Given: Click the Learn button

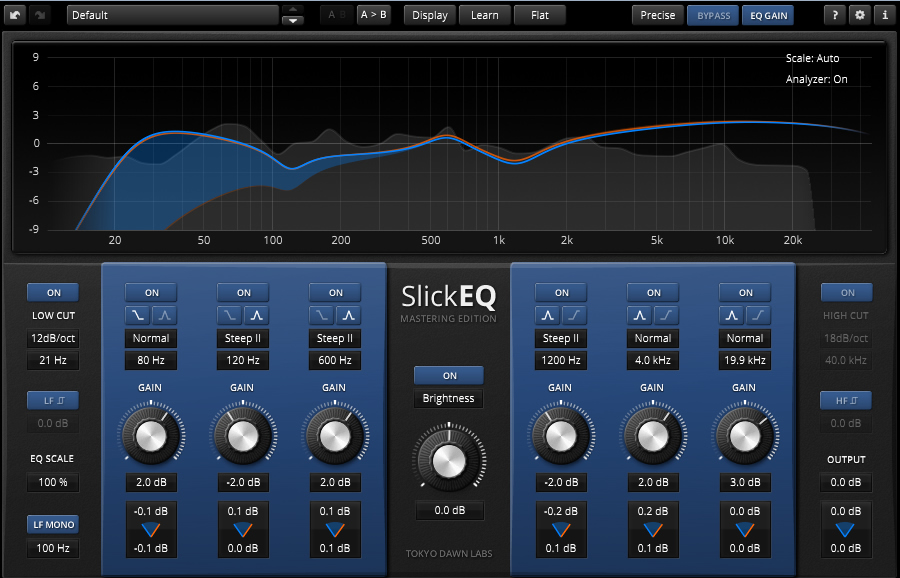Looking at the screenshot, I should pos(485,15).
